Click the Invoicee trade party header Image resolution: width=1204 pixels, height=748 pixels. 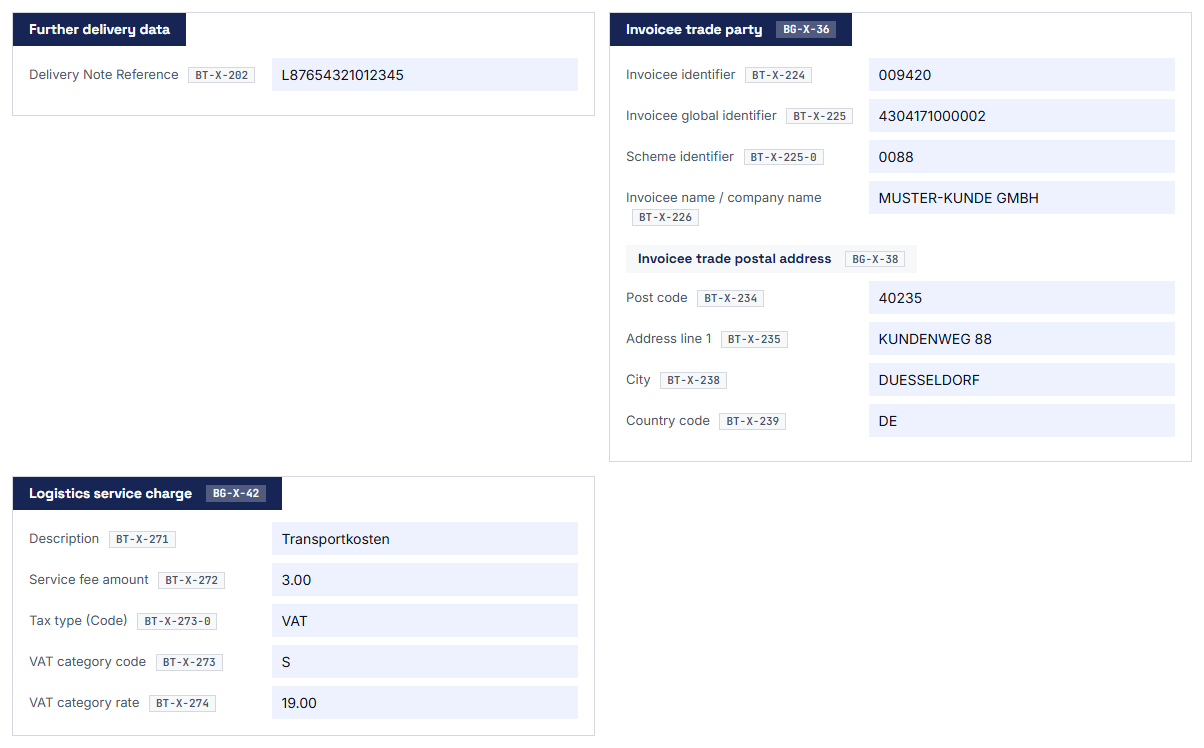tap(731, 29)
